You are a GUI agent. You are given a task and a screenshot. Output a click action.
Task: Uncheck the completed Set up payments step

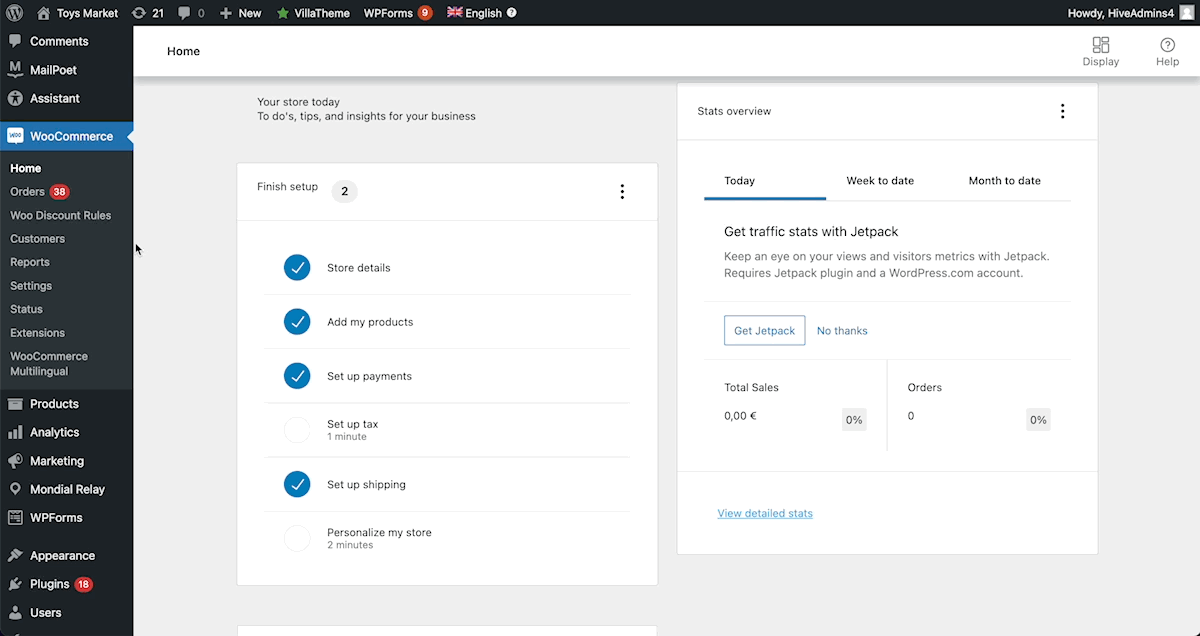pyautogui.click(x=297, y=376)
